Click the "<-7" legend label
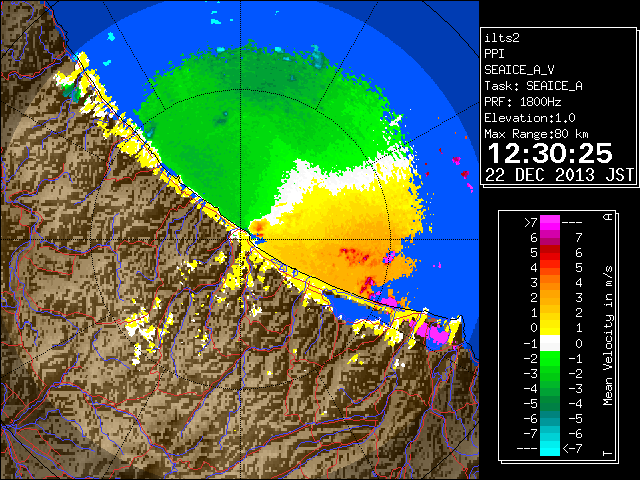640x480 pixels. tap(572, 449)
